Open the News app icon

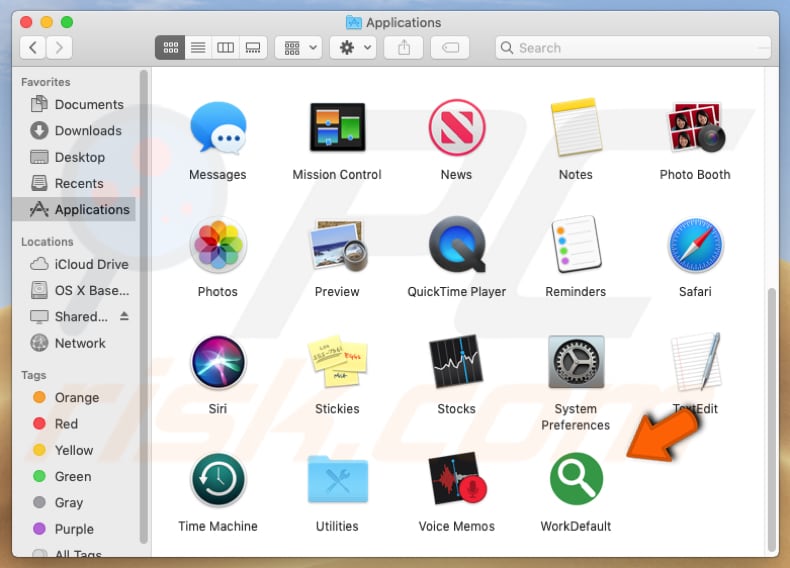coord(456,127)
